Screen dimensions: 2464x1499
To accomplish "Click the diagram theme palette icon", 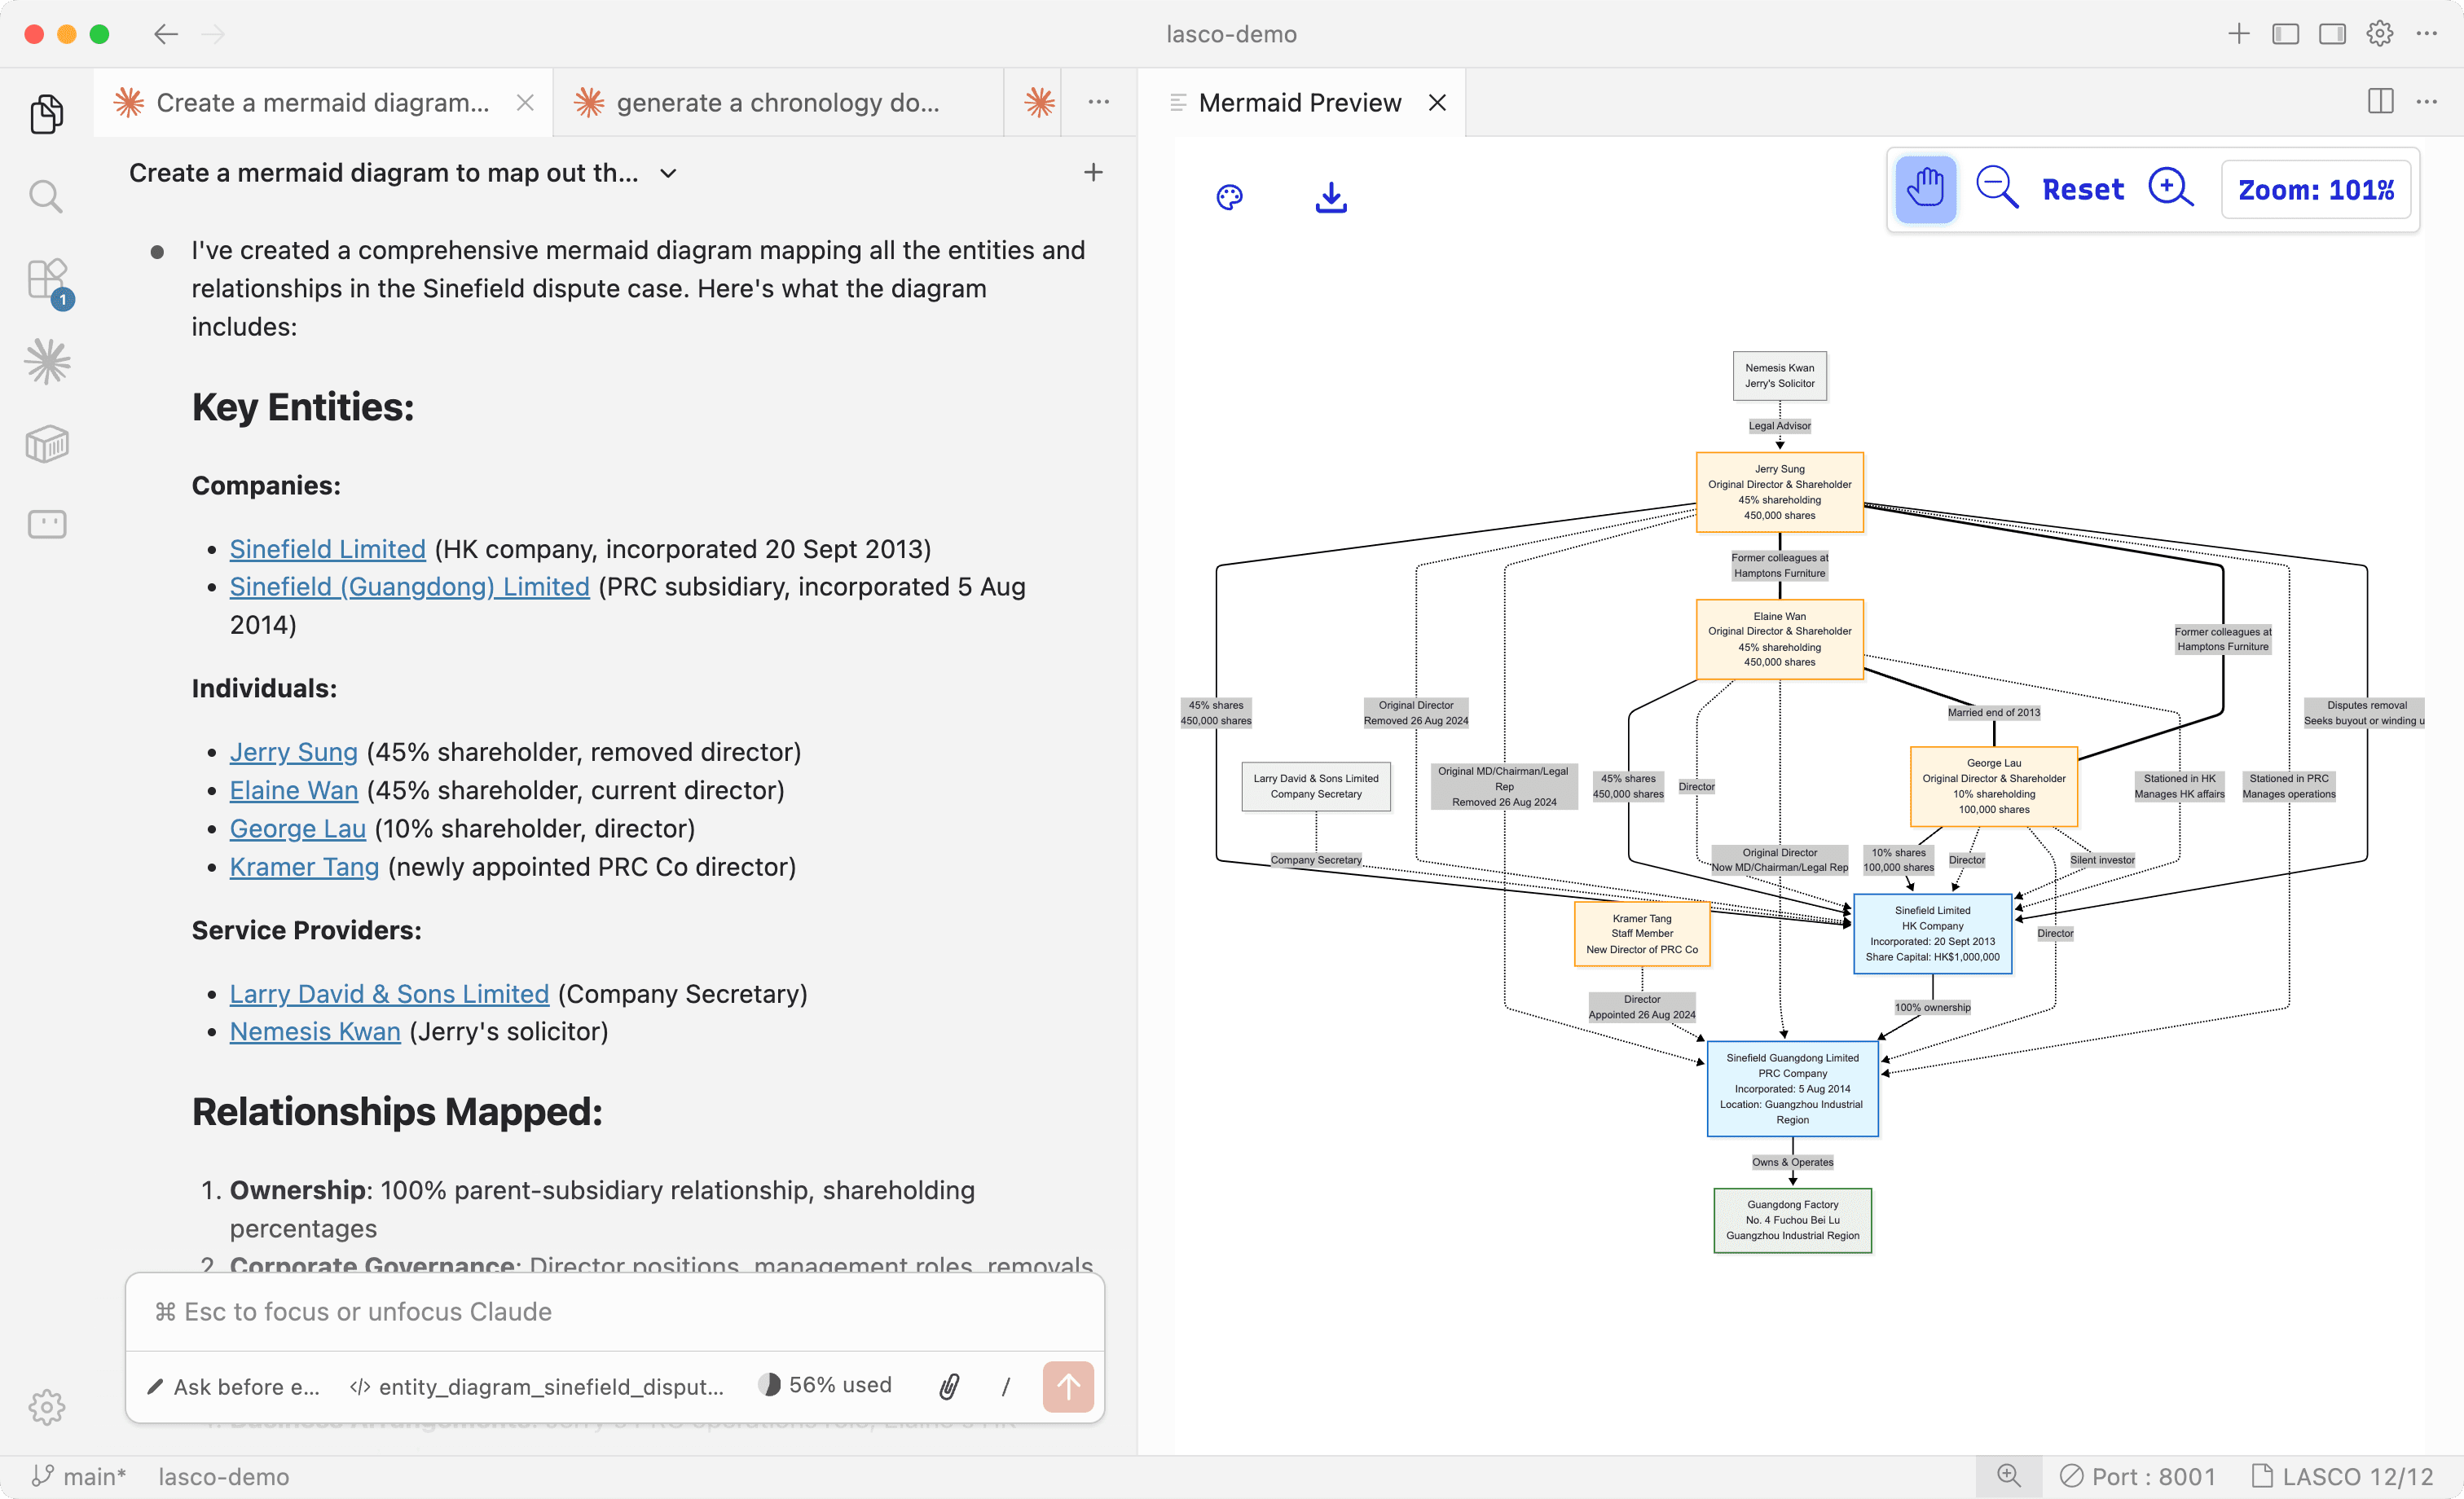I will coord(1229,197).
